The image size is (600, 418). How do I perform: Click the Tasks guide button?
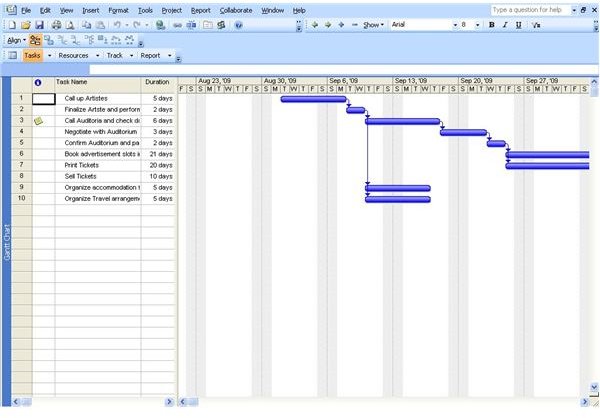(33, 56)
